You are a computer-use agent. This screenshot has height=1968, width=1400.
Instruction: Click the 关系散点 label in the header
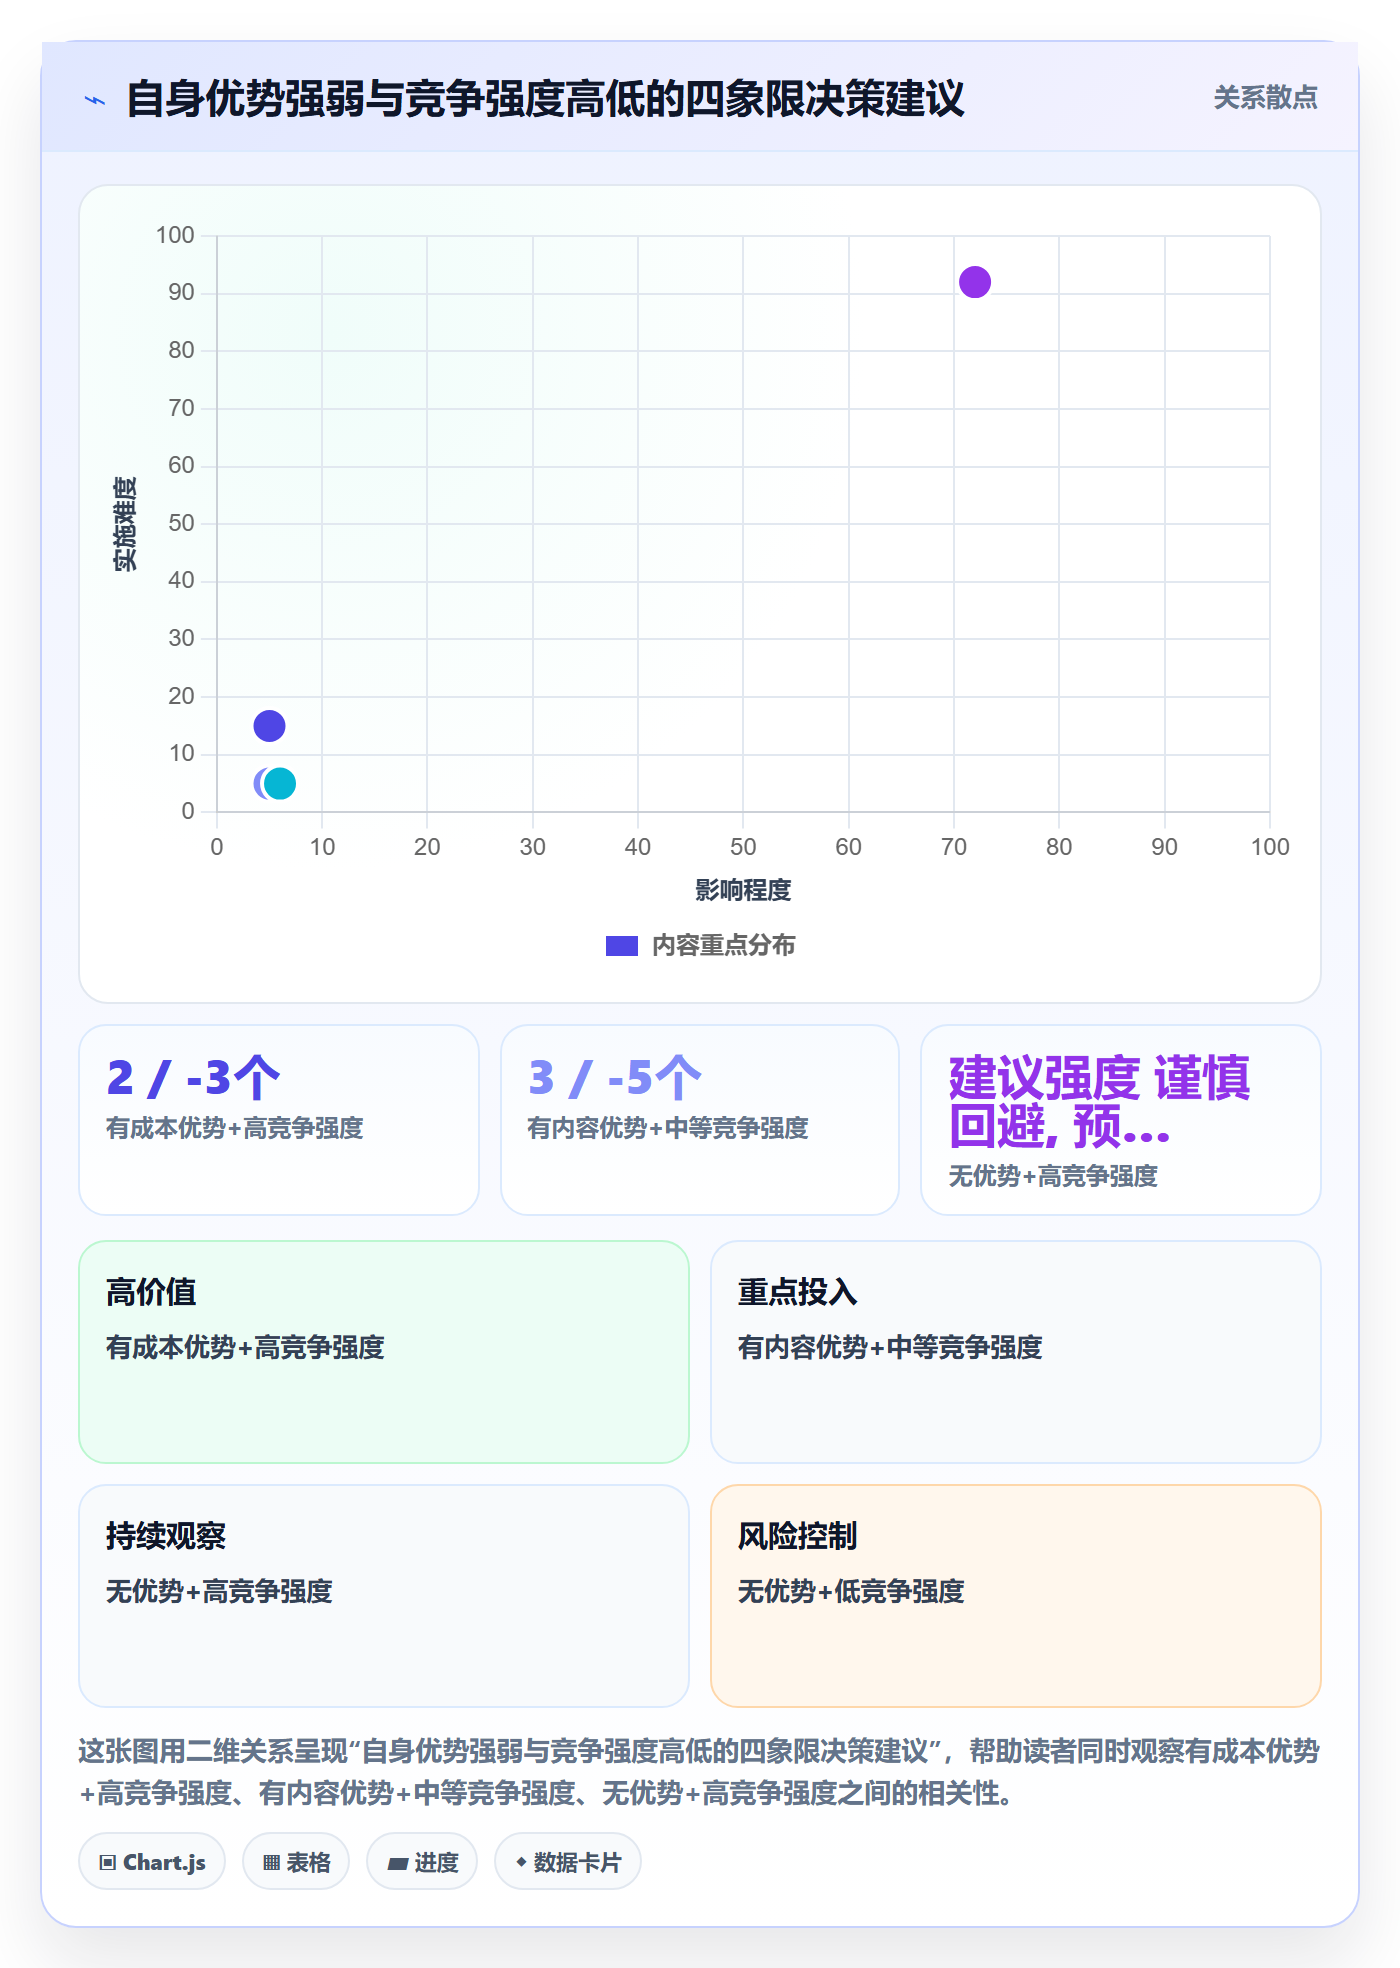pos(1265,98)
